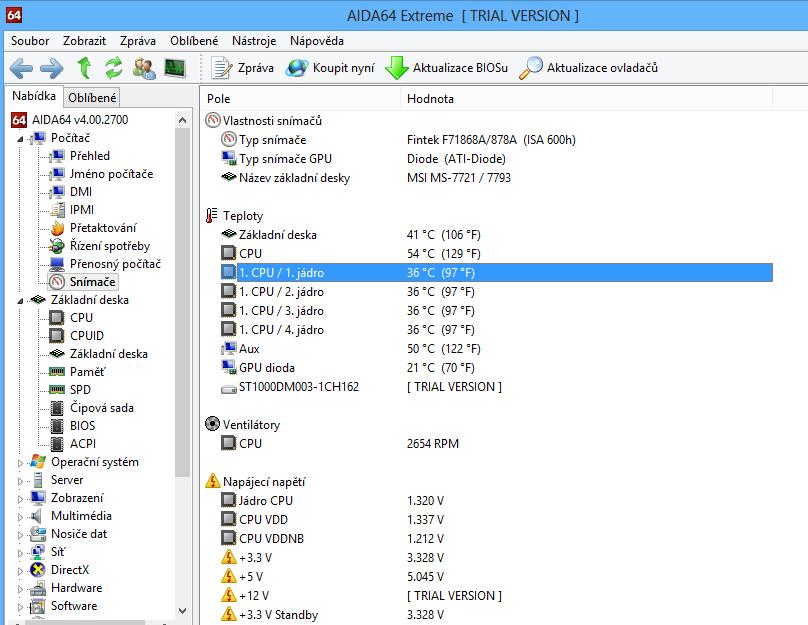Expand the Nosiče dat tree node

tap(20, 535)
